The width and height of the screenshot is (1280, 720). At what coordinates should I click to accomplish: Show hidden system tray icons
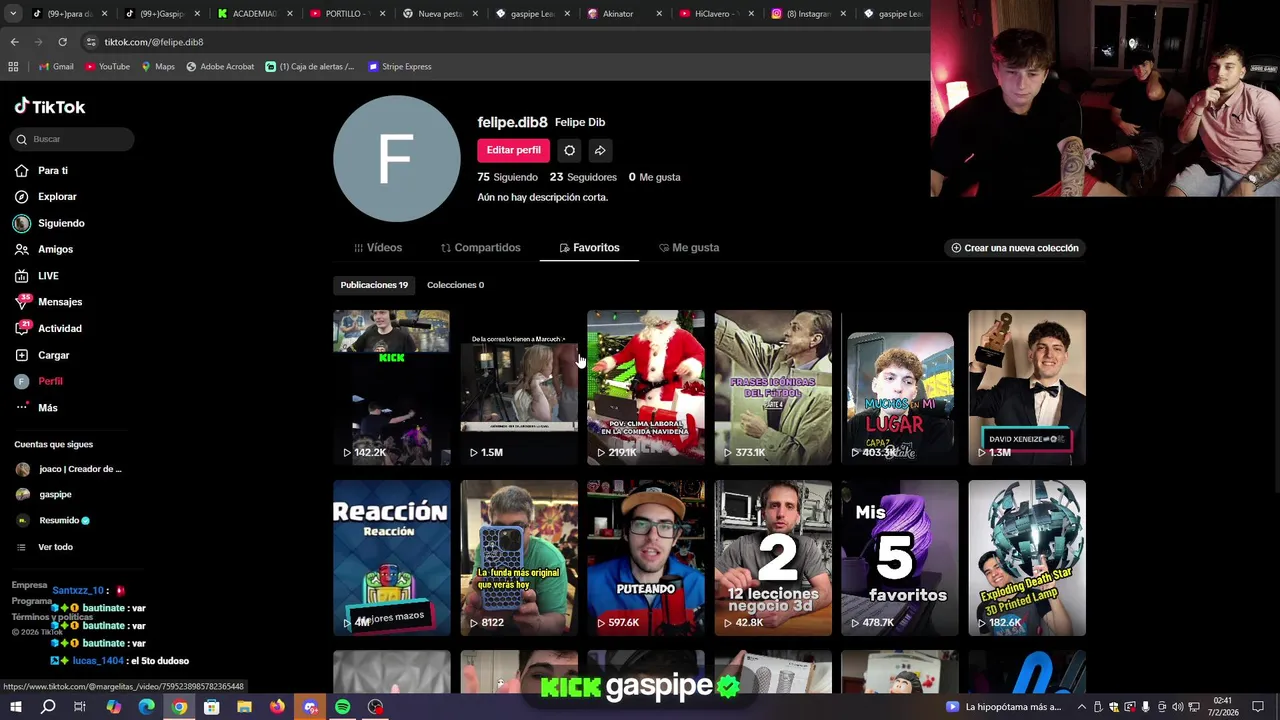tap(1081, 707)
